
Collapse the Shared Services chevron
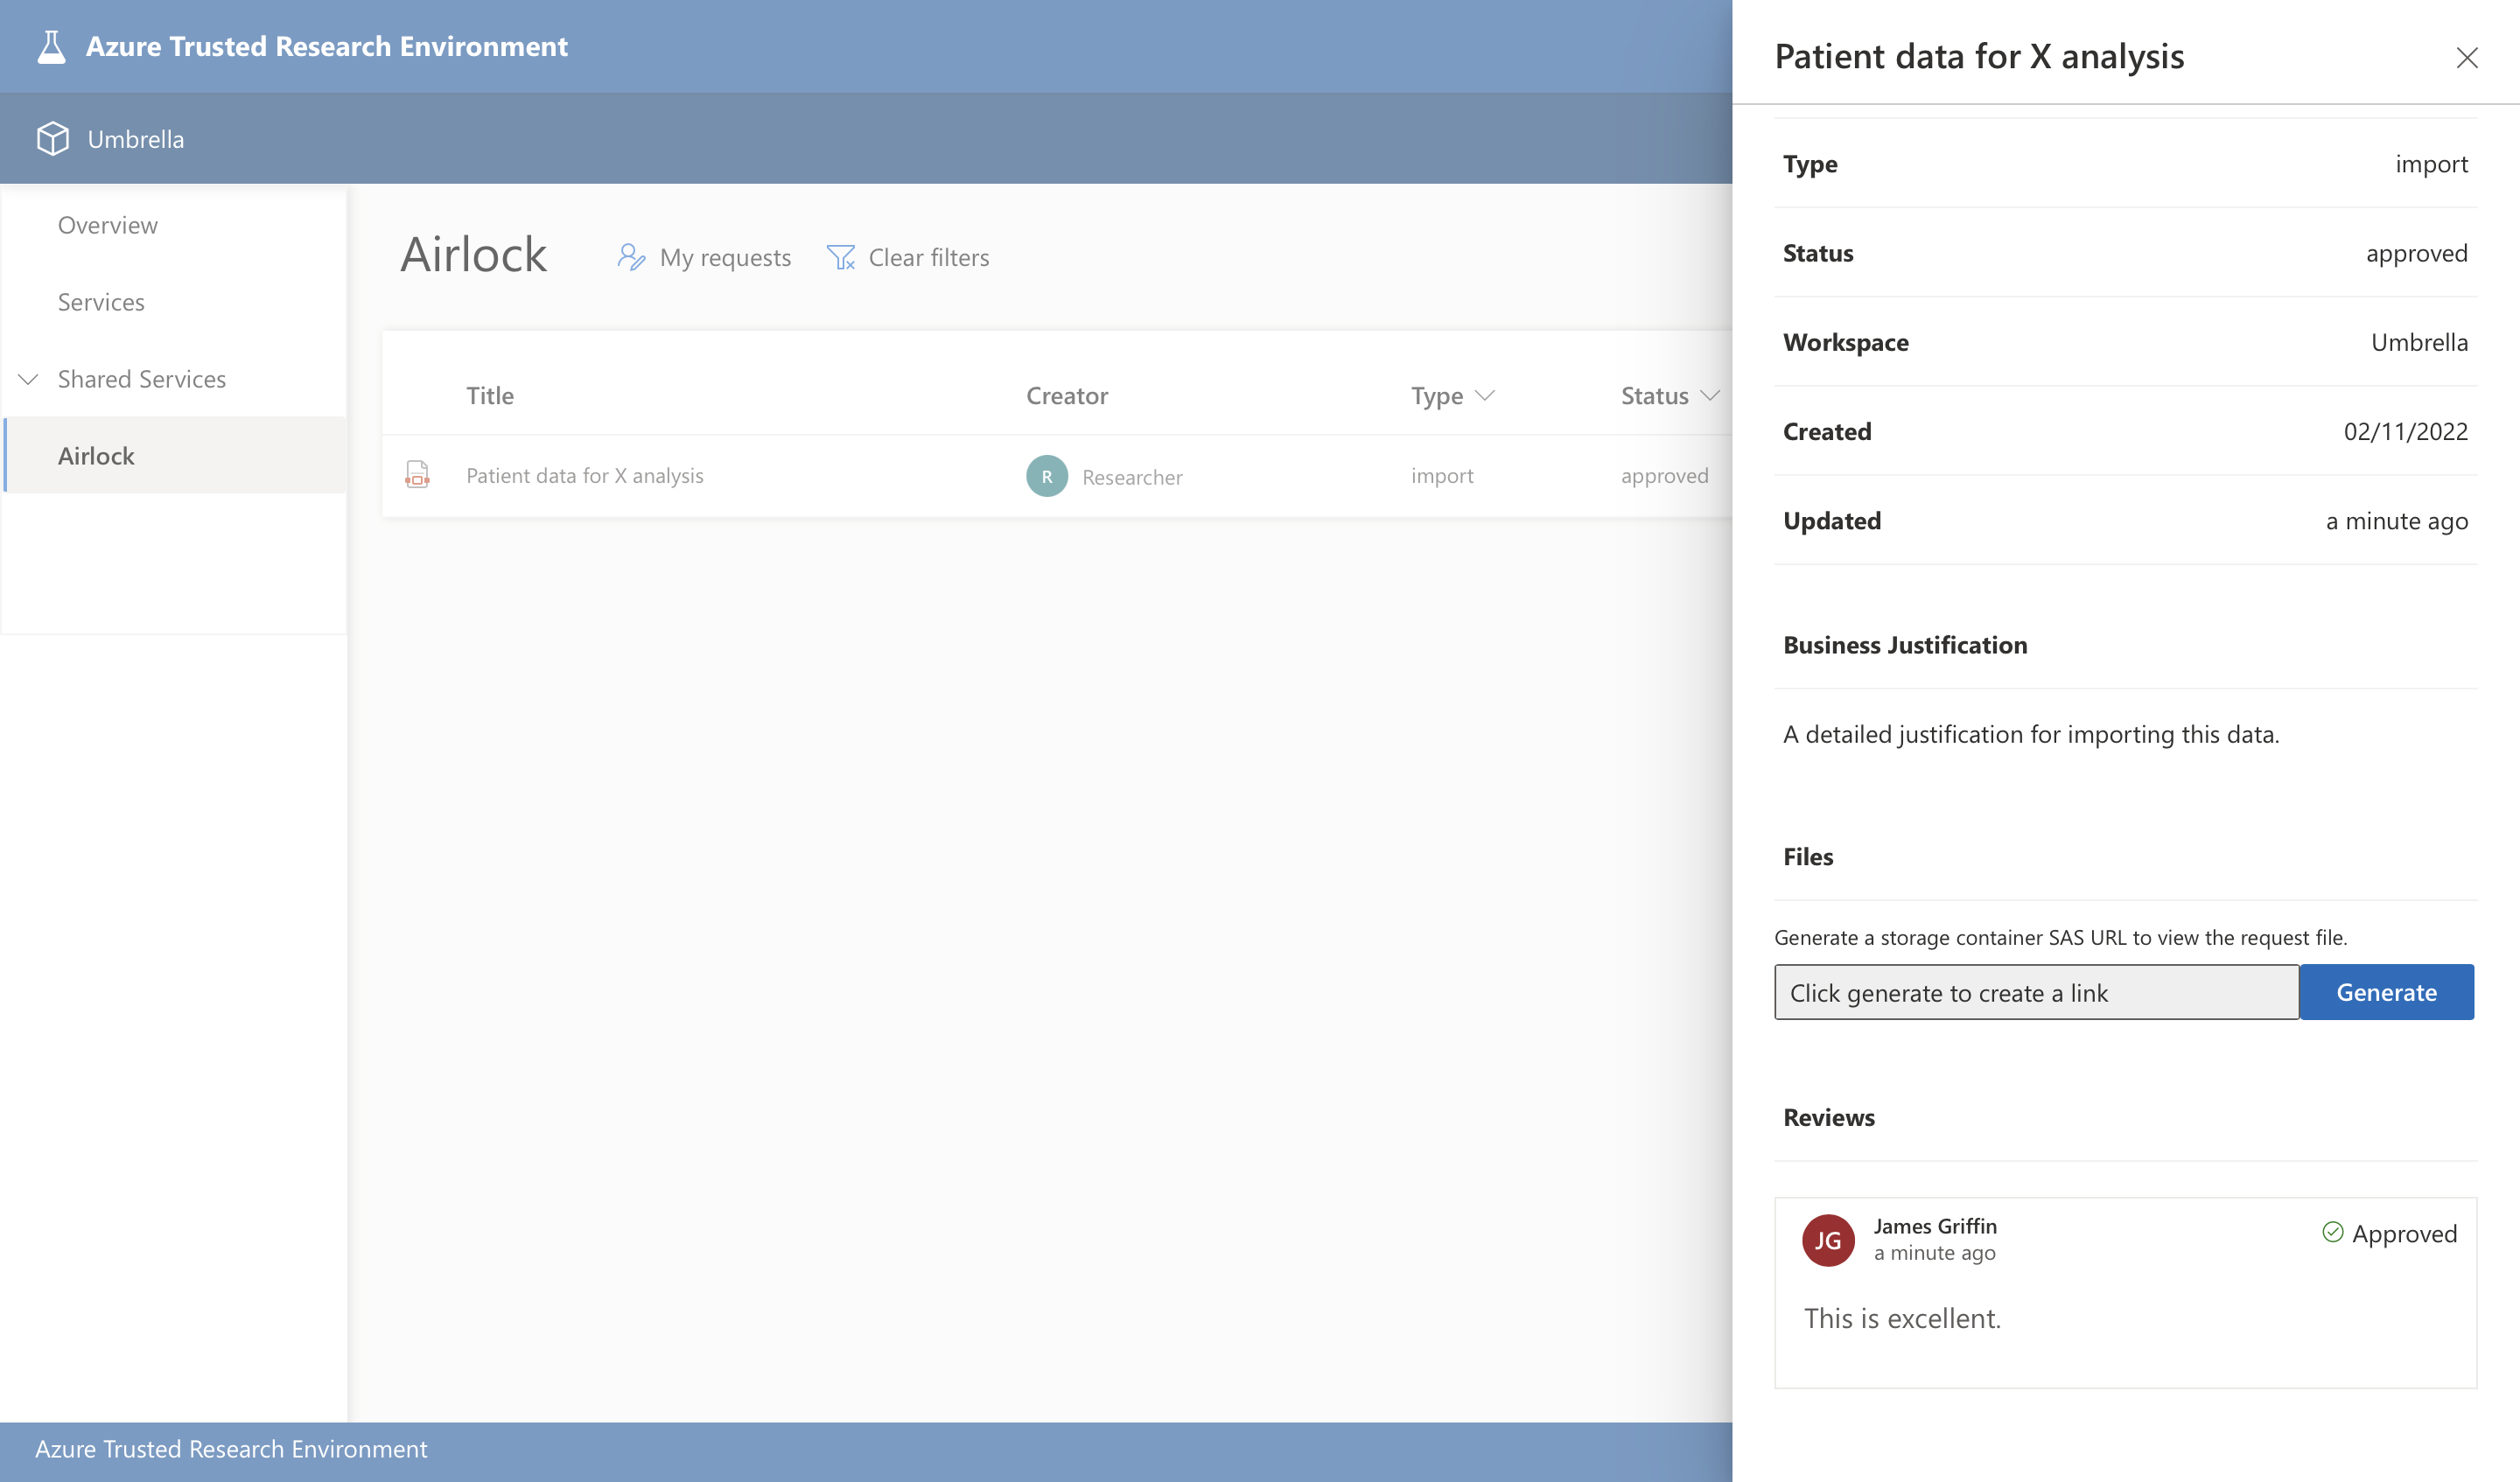point(29,379)
